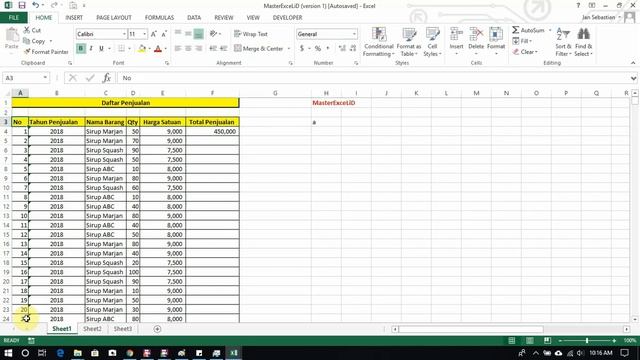Click the zoom slider handle
The height and width of the screenshot is (360, 640).
(587, 340)
